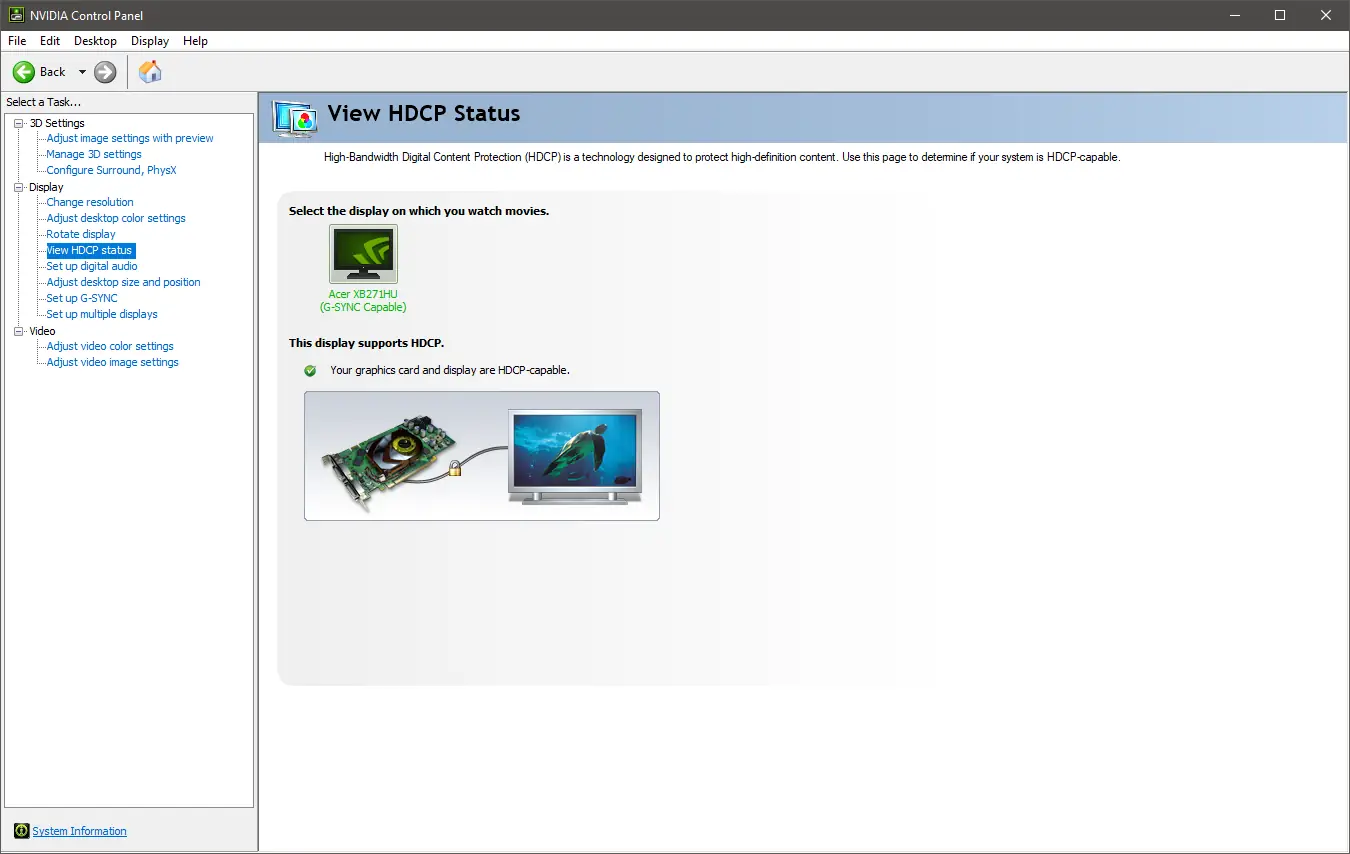Click the View HDCP Status header icon

pos(294,117)
